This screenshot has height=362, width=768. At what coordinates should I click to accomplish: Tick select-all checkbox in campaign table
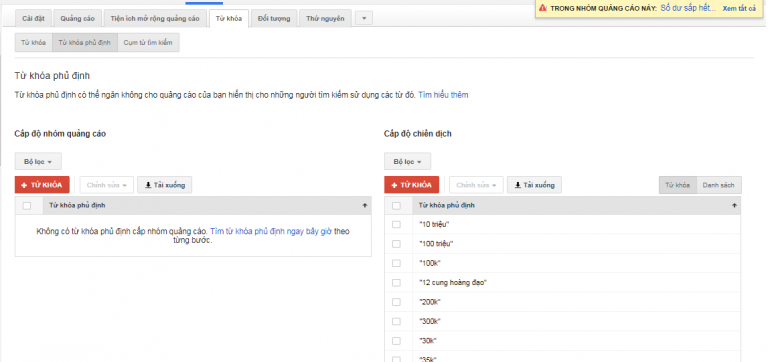tap(396, 206)
